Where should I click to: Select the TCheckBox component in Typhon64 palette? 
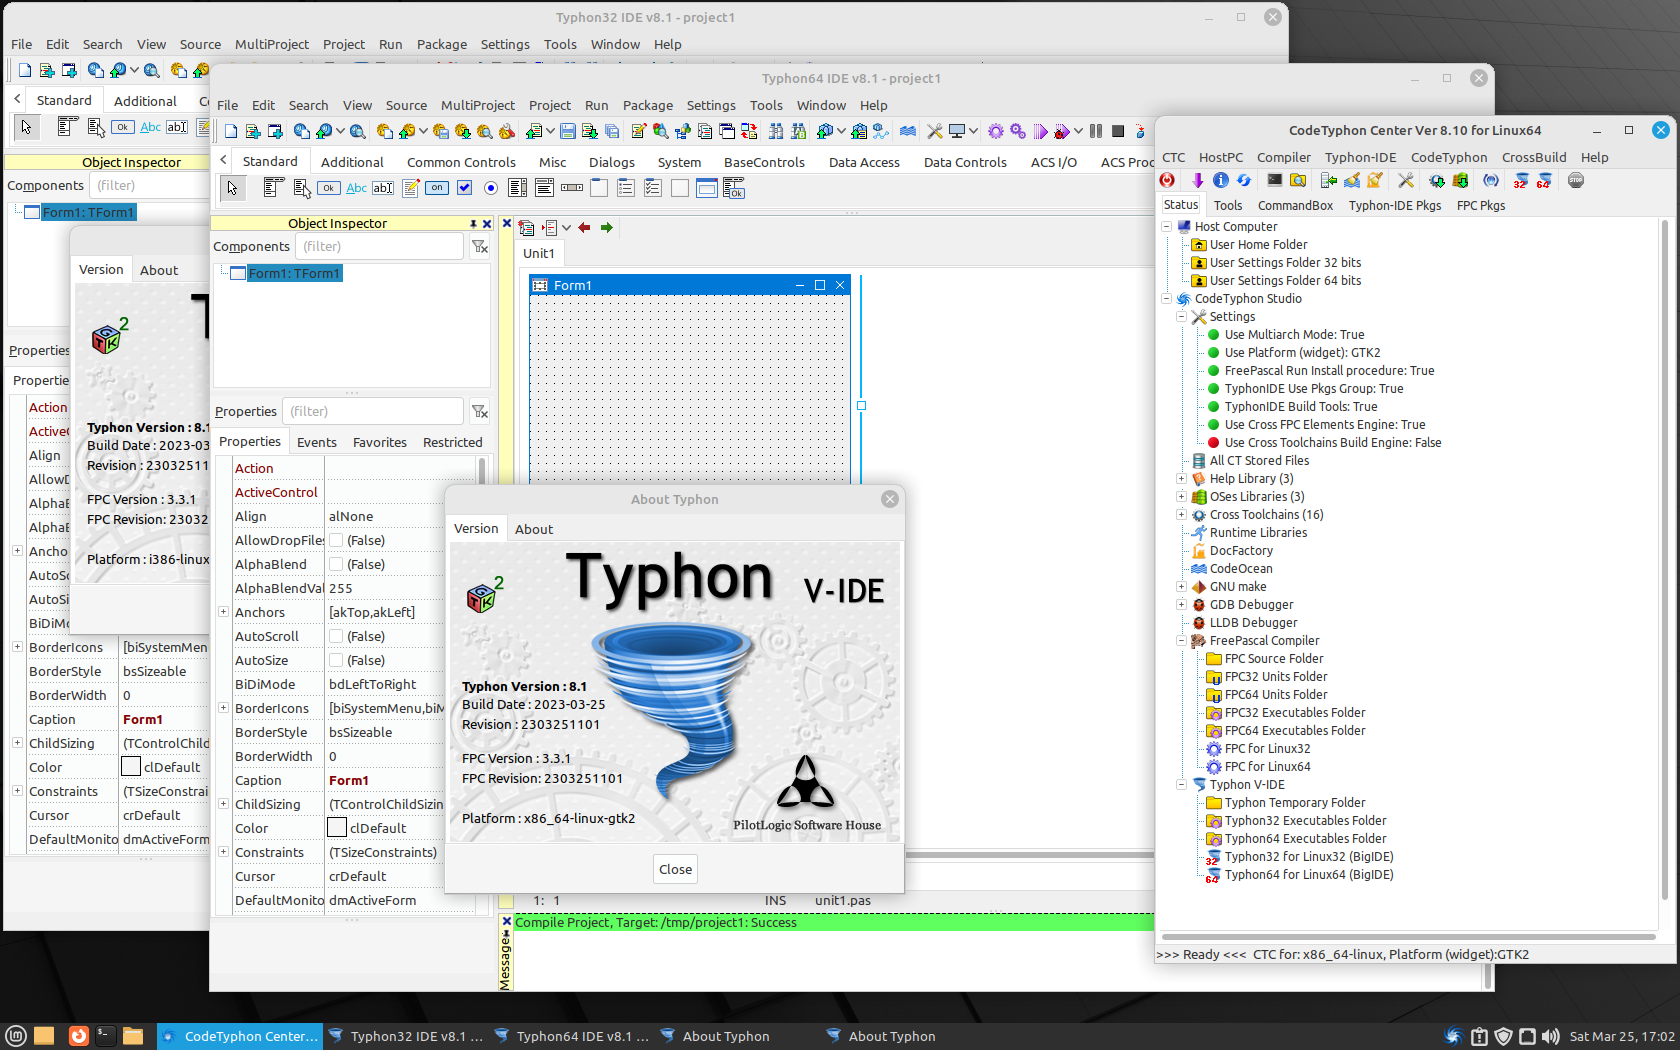click(465, 188)
